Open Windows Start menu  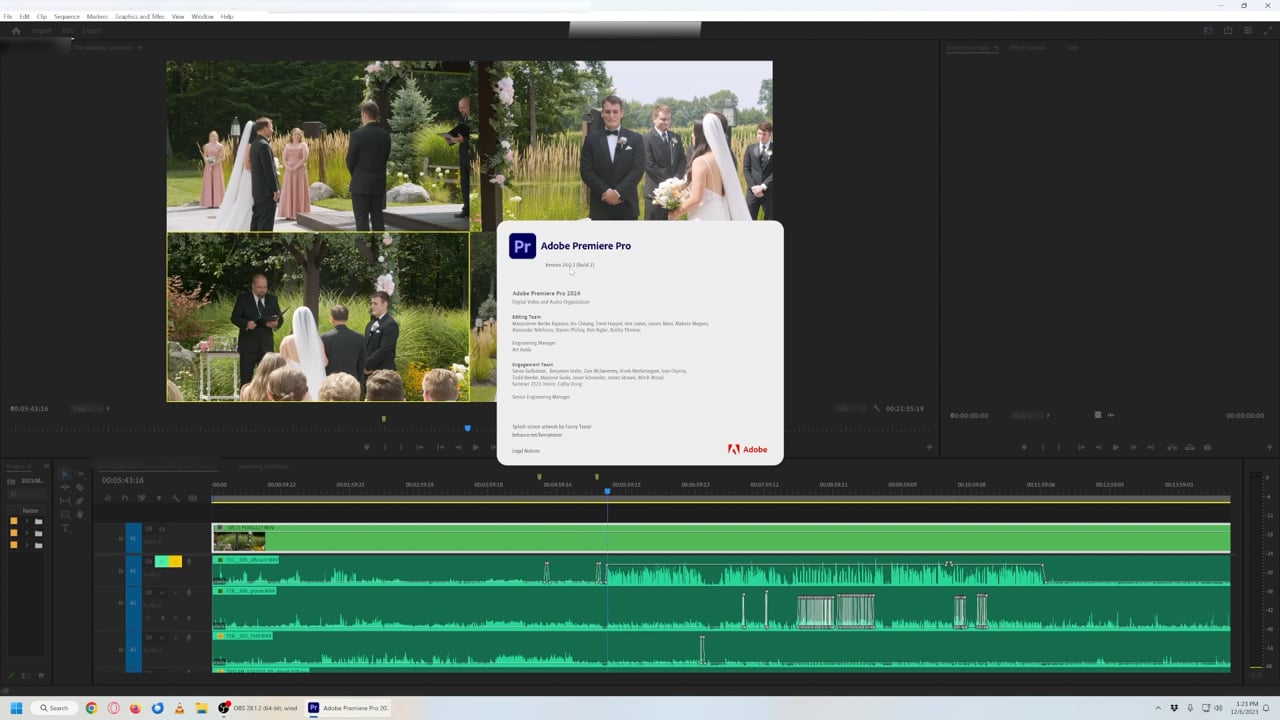point(16,708)
